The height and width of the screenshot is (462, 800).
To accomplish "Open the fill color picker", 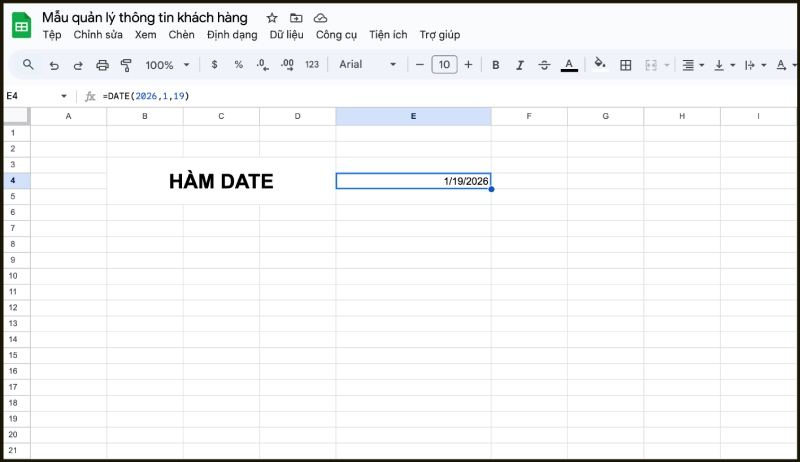I will tap(600, 65).
